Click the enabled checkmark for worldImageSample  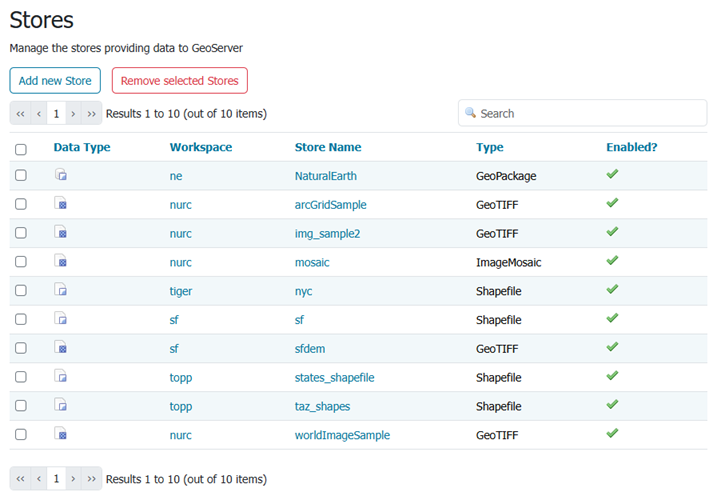[612, 434]
